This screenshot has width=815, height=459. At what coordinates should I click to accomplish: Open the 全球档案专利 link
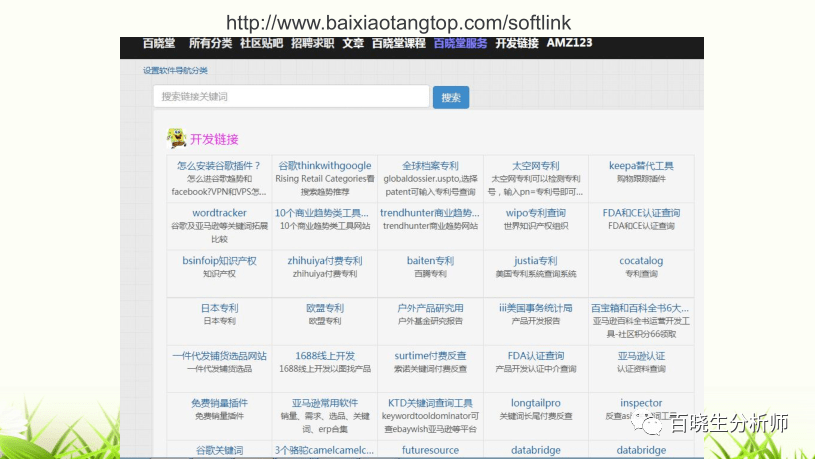tap(430, 166)
